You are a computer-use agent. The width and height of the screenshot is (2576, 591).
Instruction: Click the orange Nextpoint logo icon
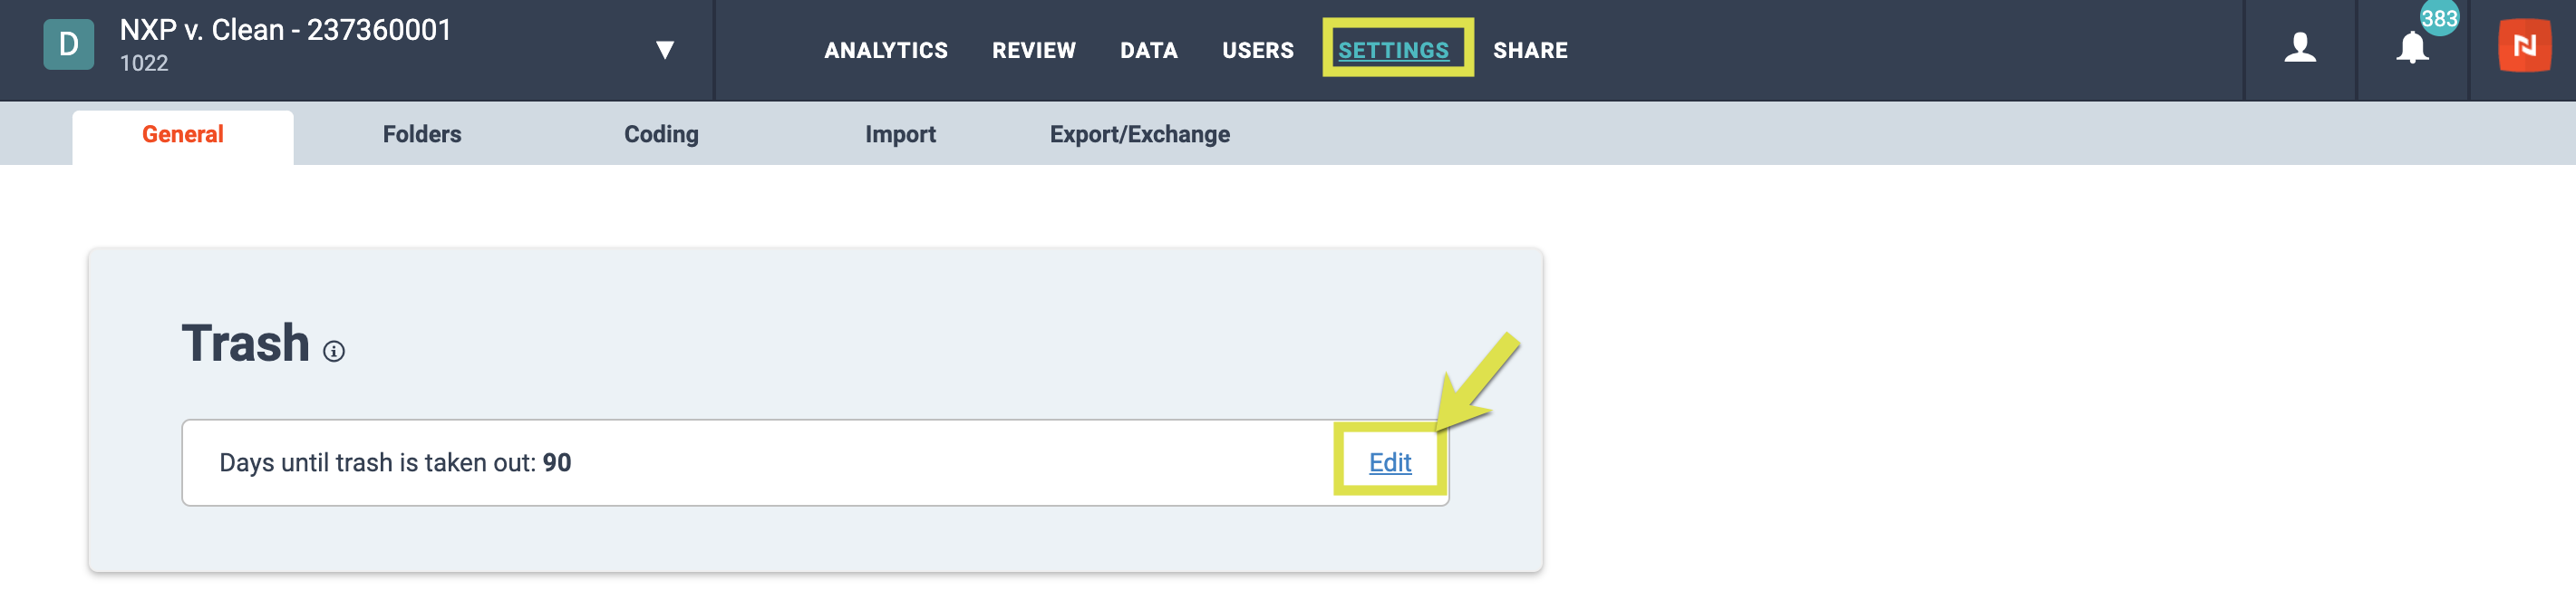[2524, 46]
